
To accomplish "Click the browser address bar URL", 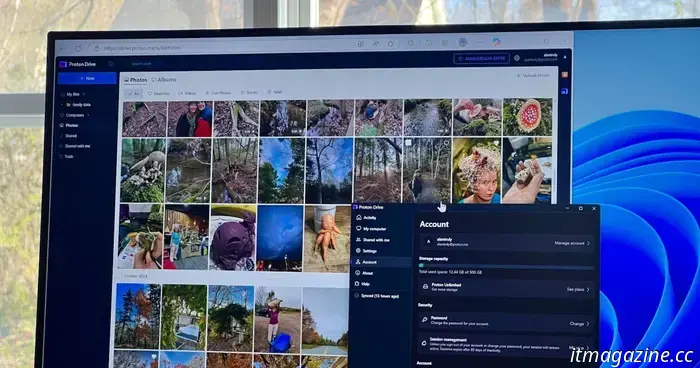I will [142, 48].
